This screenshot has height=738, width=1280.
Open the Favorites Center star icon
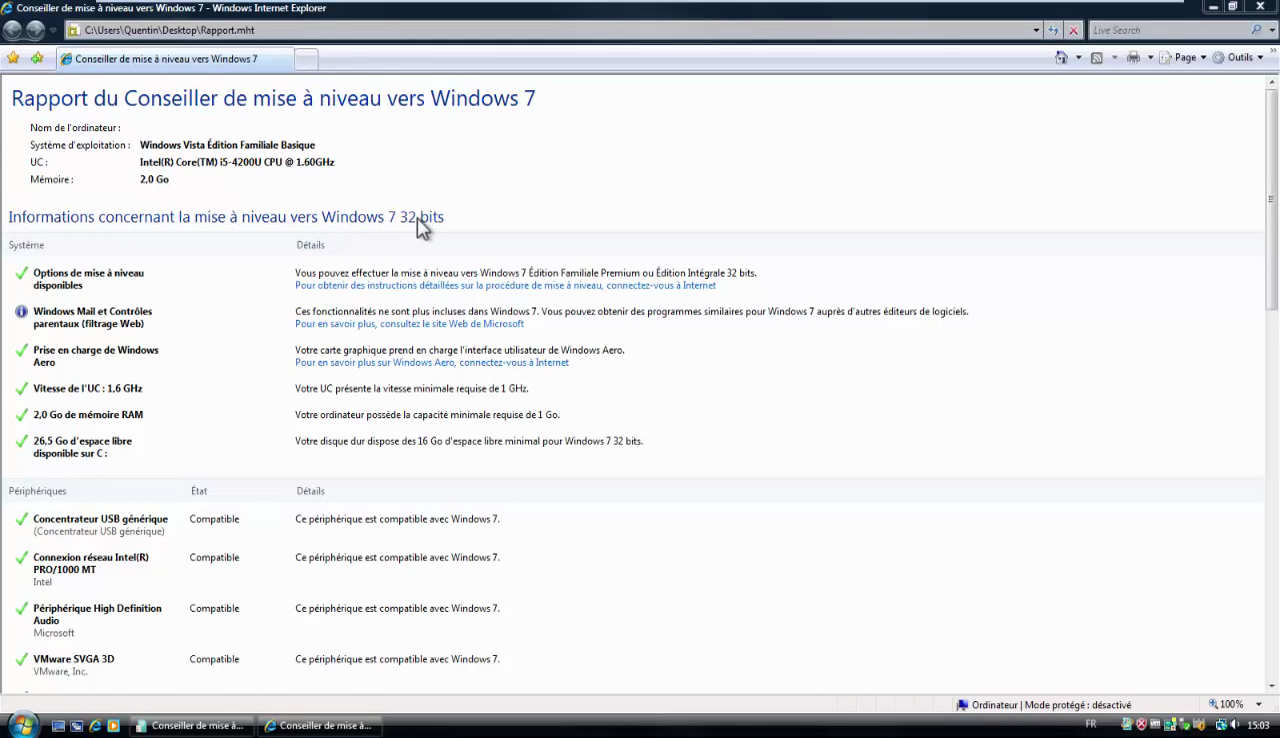[13, 58]
